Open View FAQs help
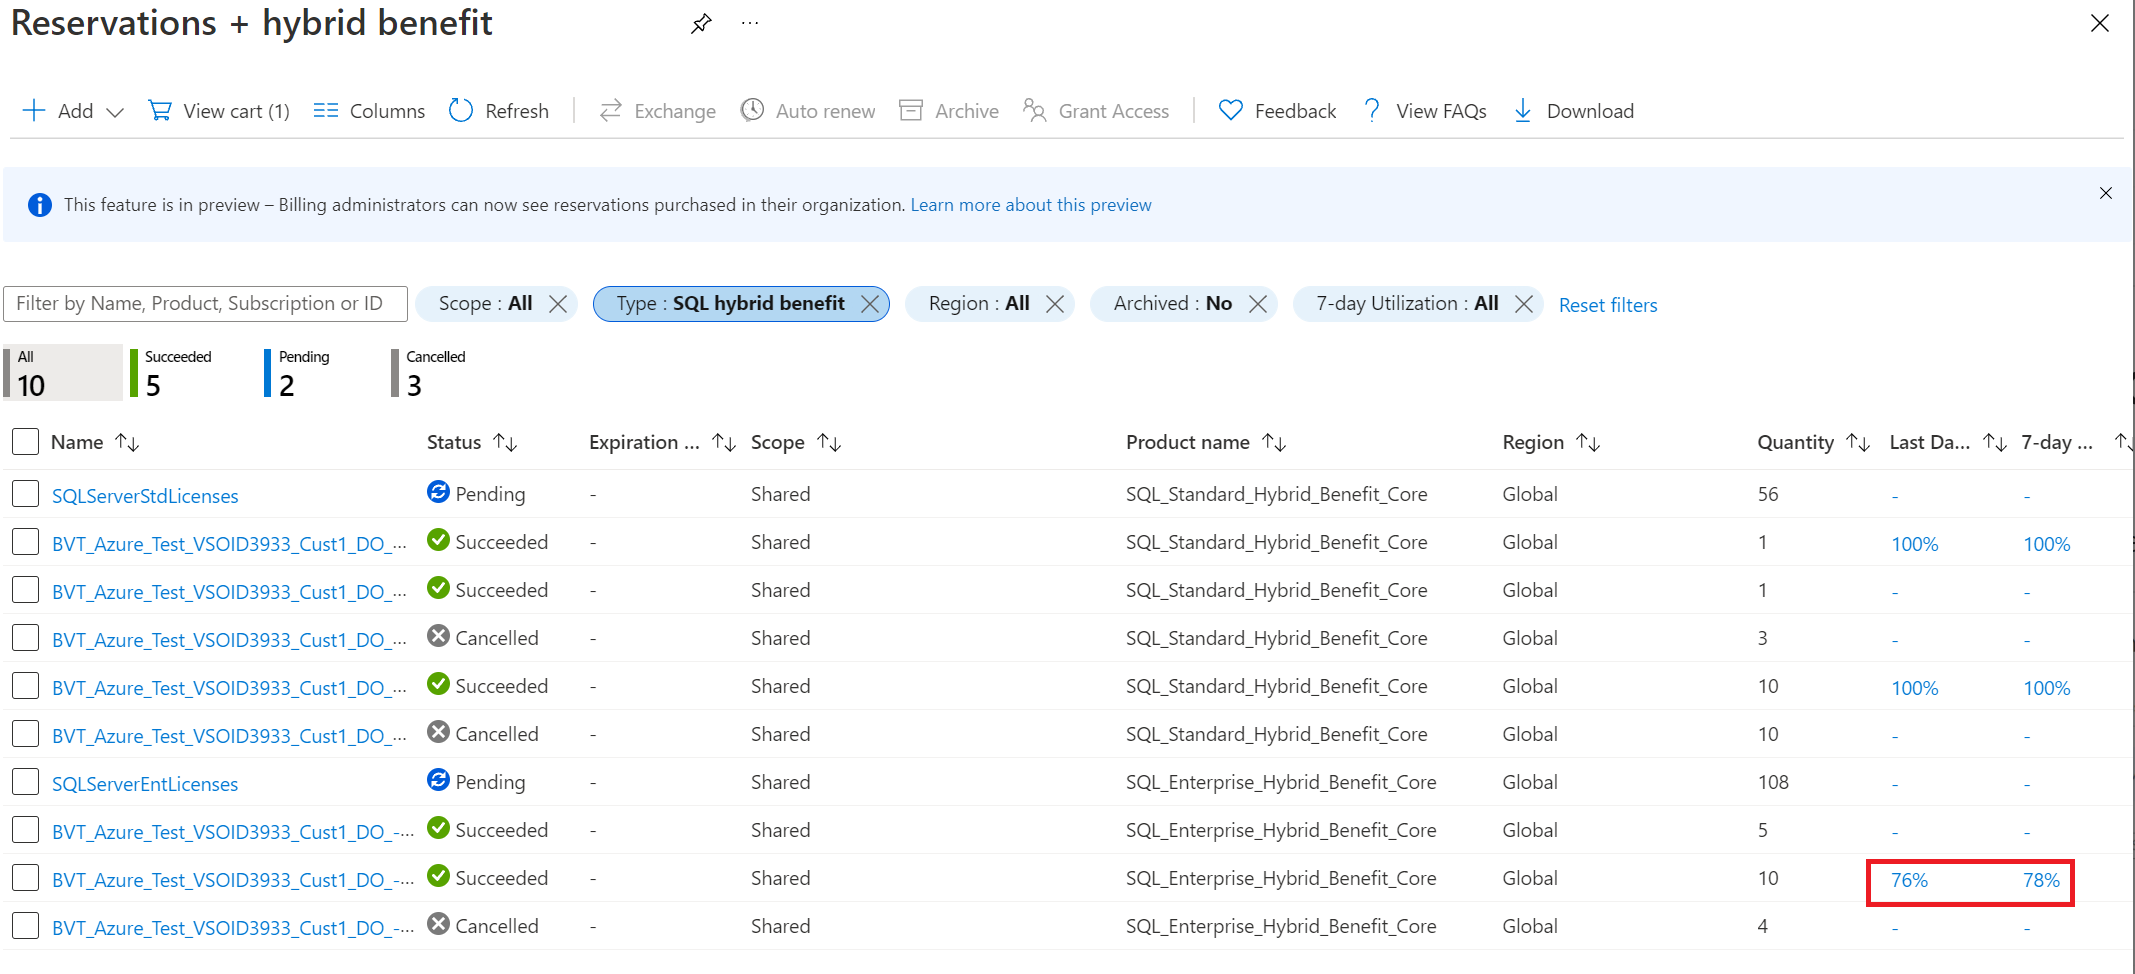The height and width of the screenshot is (974, 2135). click(1425, 111)
